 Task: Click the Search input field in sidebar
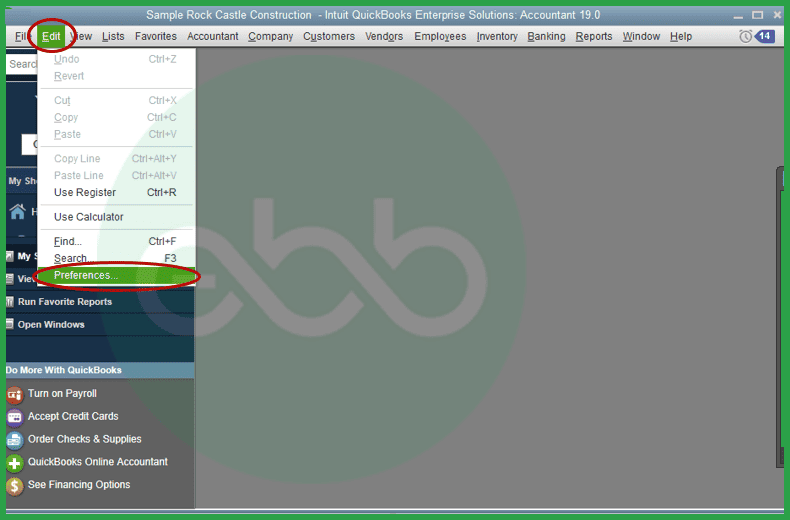click(x=22, y=64)
